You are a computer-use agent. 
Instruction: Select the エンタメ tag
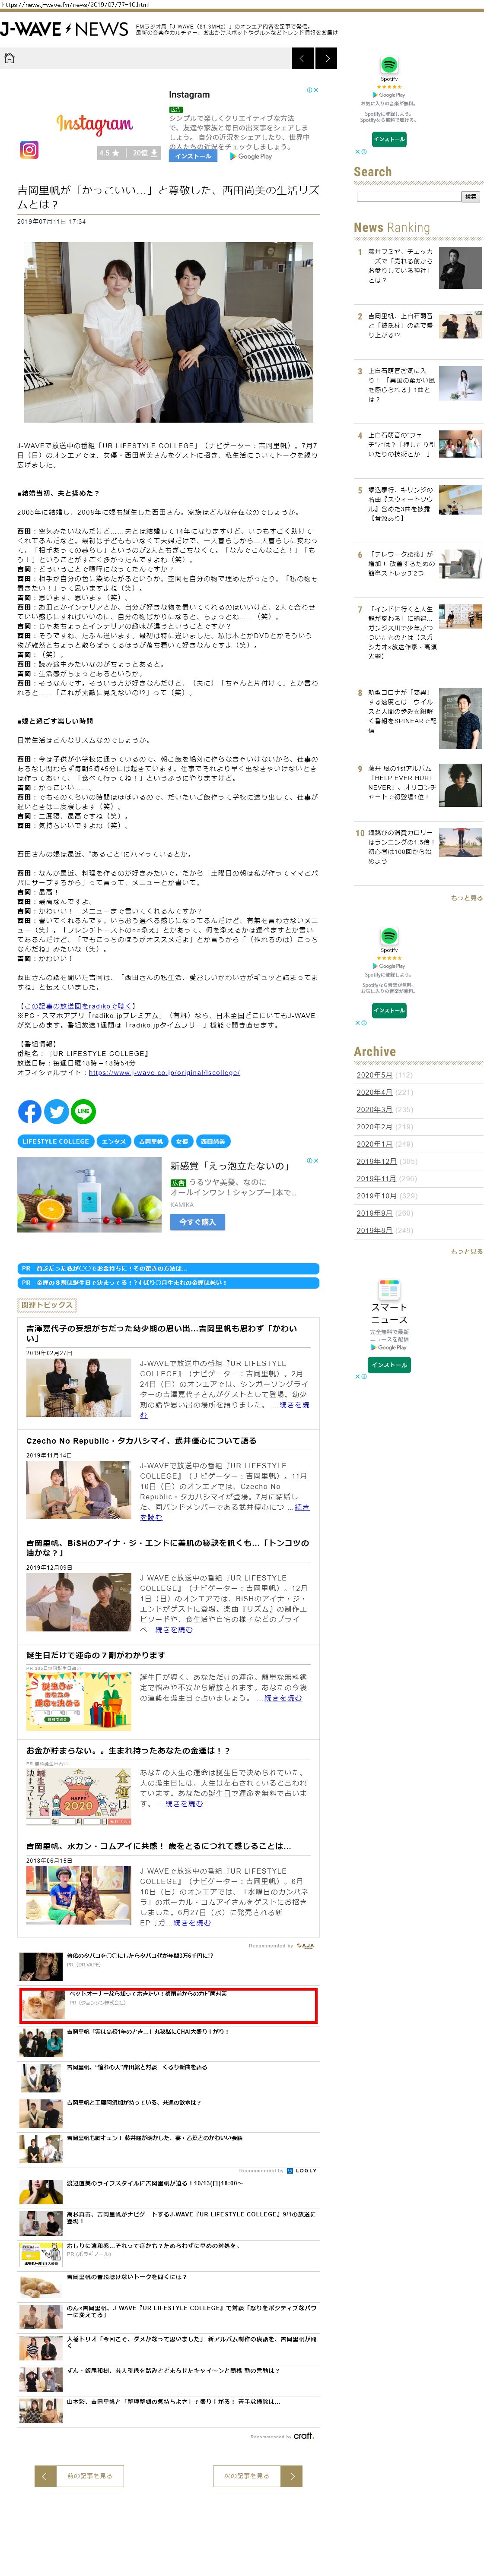click(114, 1141)
